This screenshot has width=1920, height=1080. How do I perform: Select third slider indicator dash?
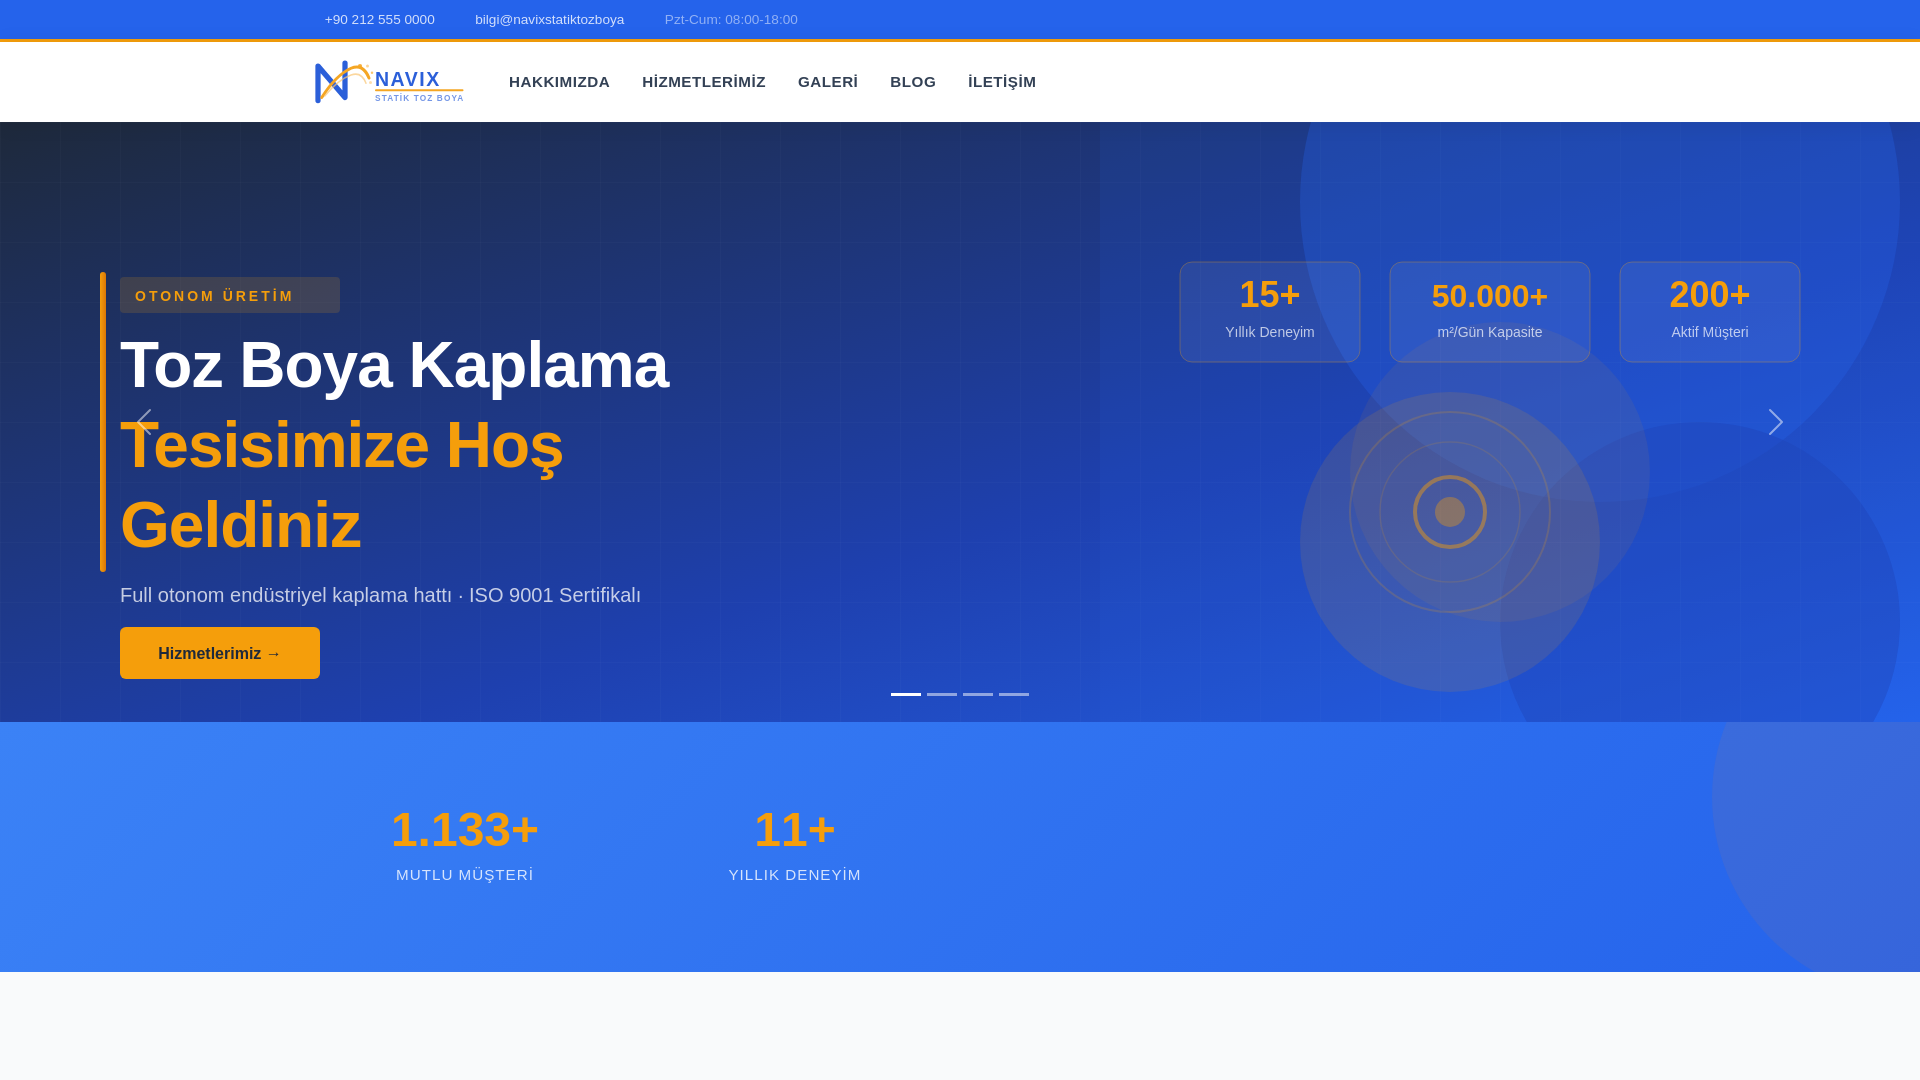(978, 694)
